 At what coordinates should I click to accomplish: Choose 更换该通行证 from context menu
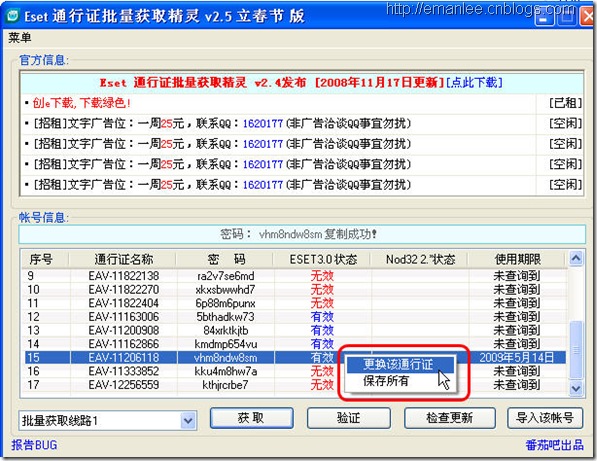pyautogui.click(x=400, y=364)
